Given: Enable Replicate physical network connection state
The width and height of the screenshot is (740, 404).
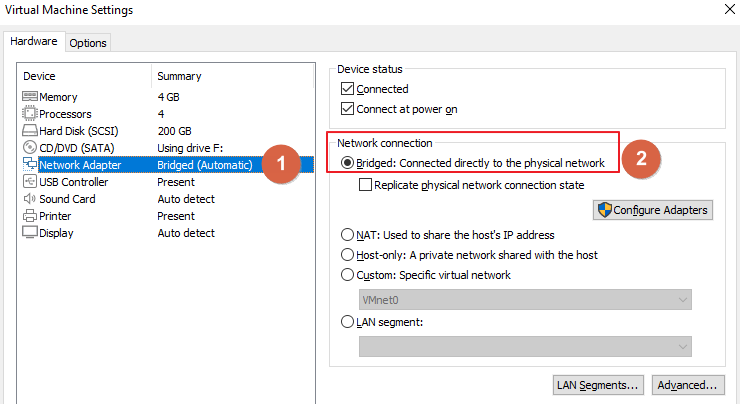Looking at the screenshot, I should (x=365, y=185).
